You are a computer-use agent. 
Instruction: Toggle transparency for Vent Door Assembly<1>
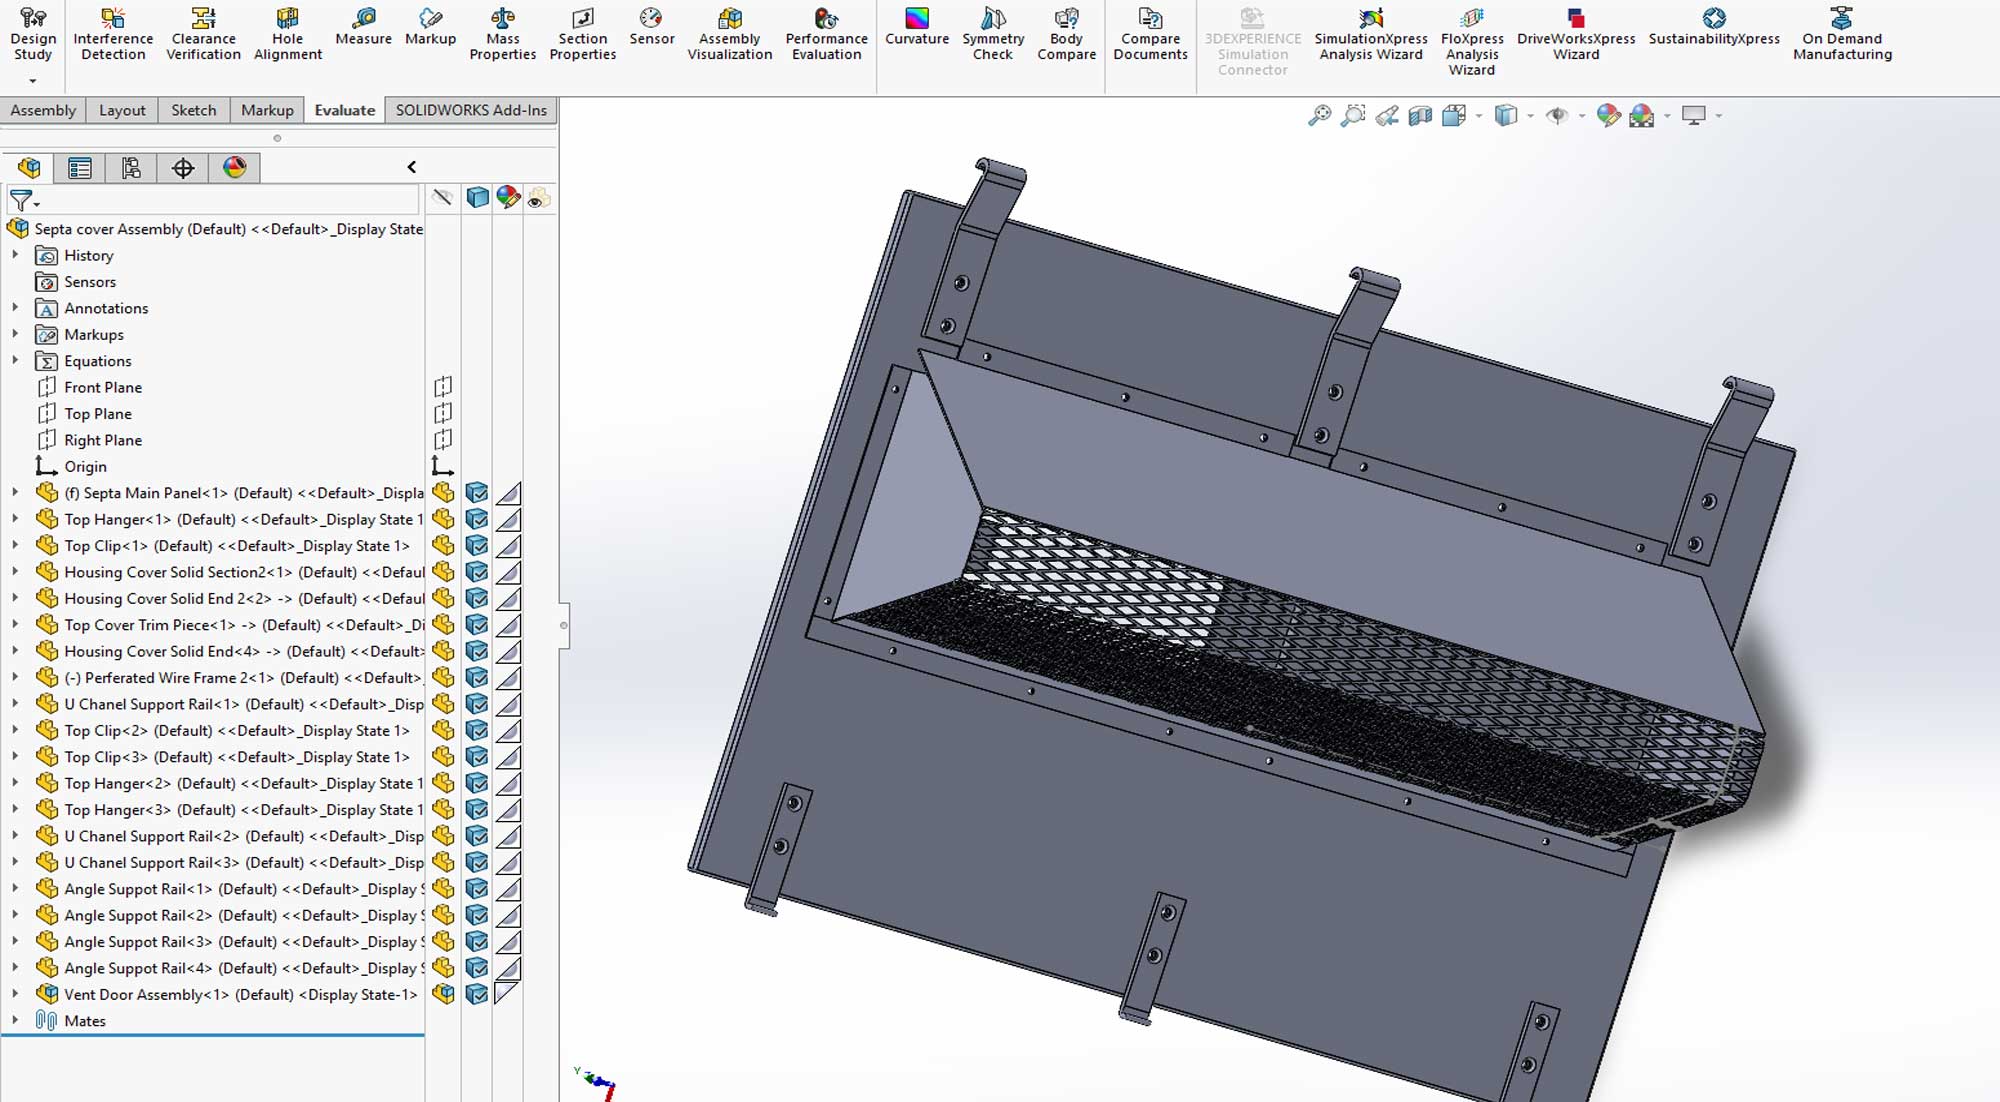507,994
